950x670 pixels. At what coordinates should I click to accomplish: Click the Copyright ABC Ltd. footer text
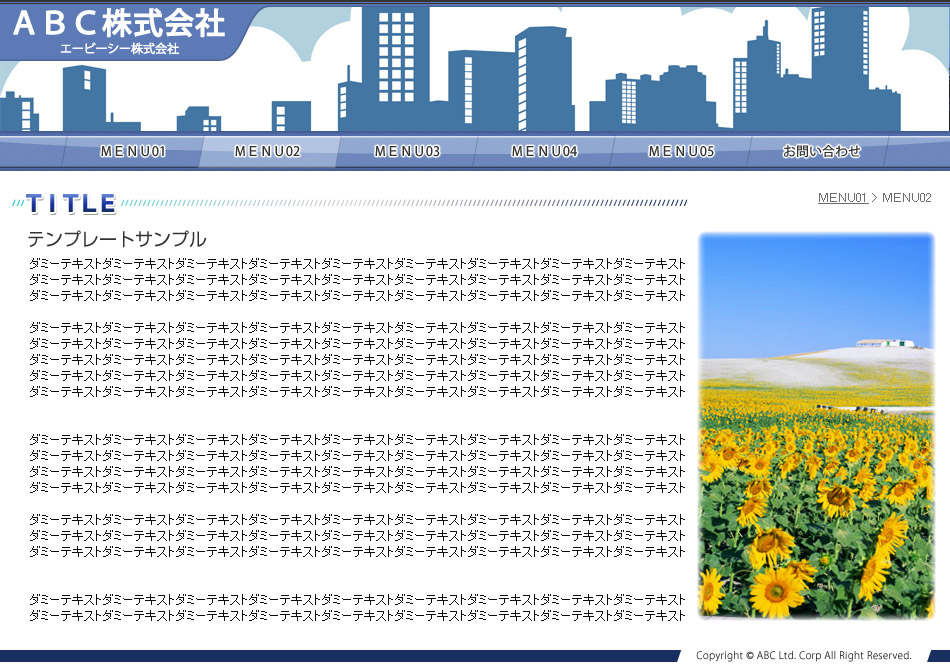[803, 655]
